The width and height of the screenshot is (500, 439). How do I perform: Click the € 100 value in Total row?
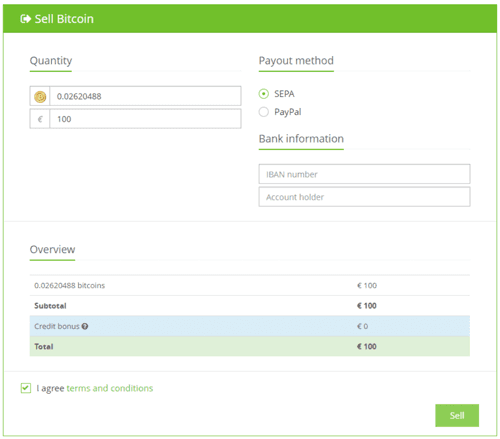click(367, 346)
